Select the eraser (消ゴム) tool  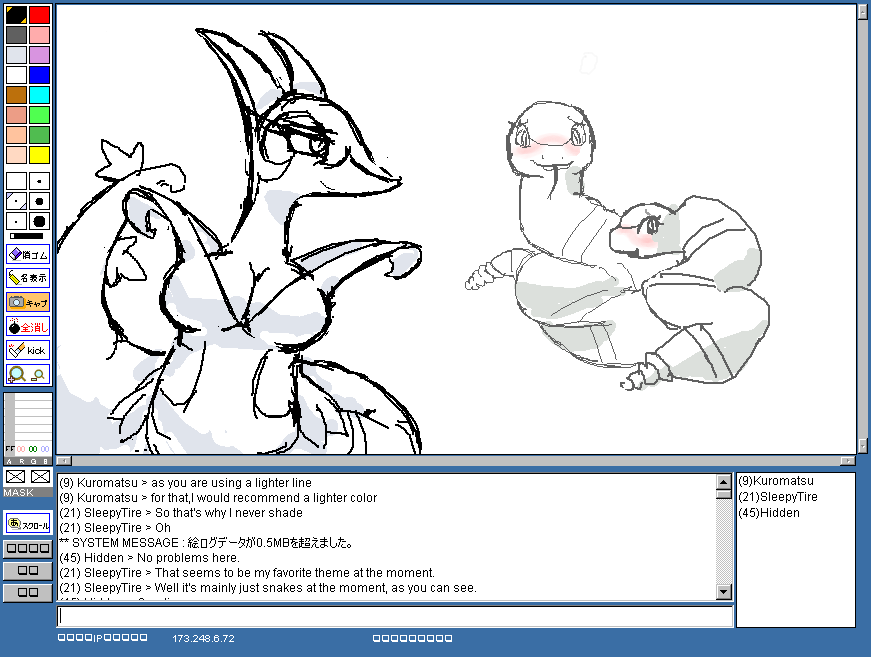coord(28,254)
